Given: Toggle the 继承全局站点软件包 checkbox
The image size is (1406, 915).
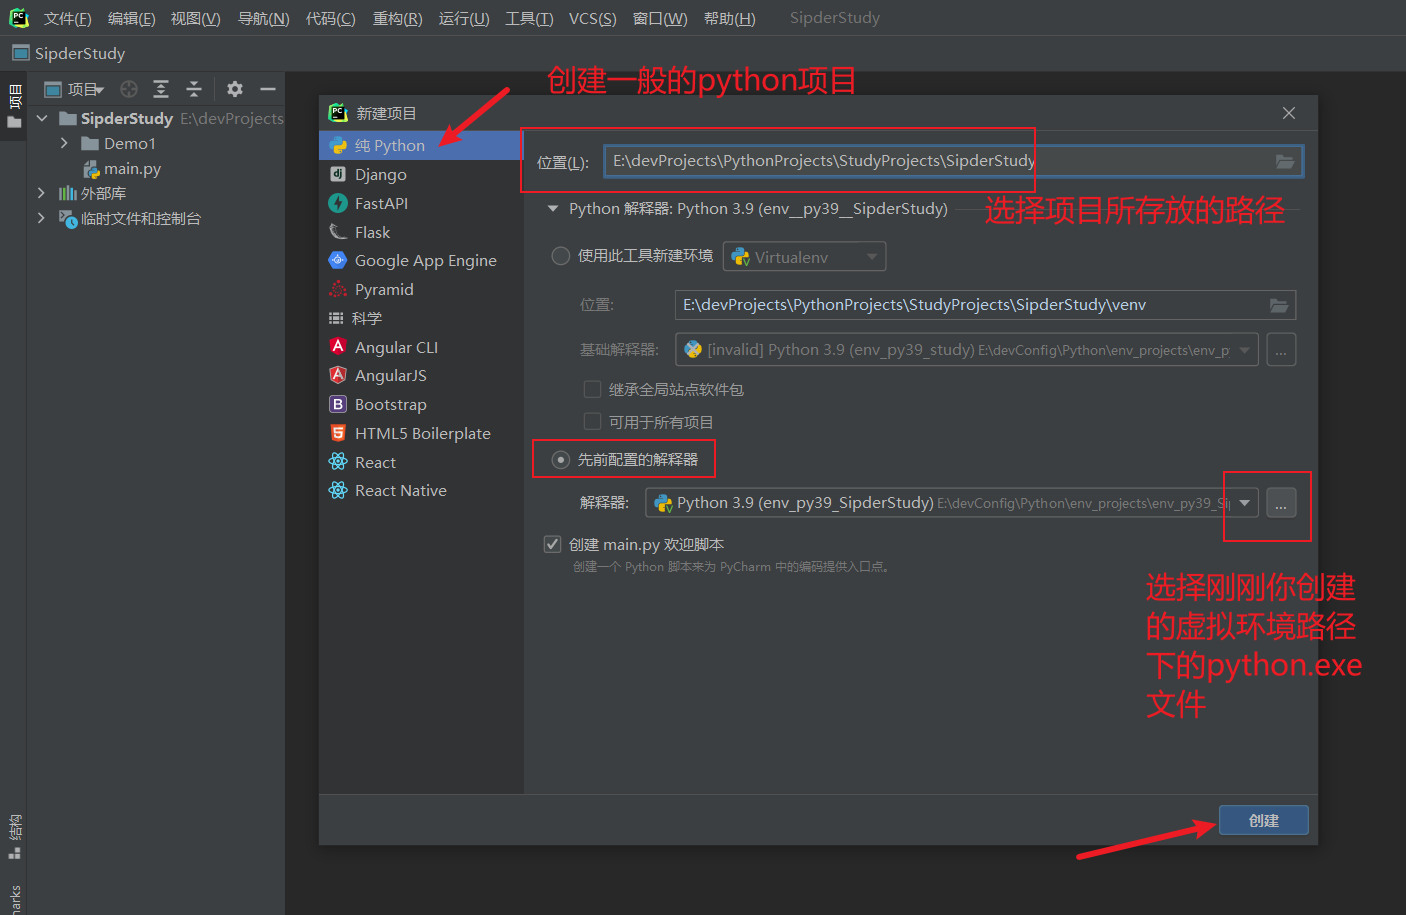Looking at the screenshot, I should (593, 389).
